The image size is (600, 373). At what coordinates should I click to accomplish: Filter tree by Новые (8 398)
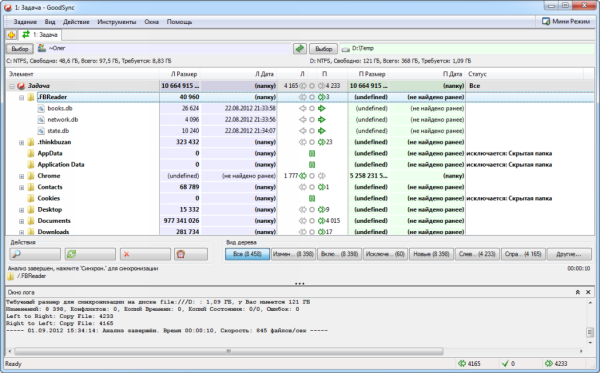(431, 254)
